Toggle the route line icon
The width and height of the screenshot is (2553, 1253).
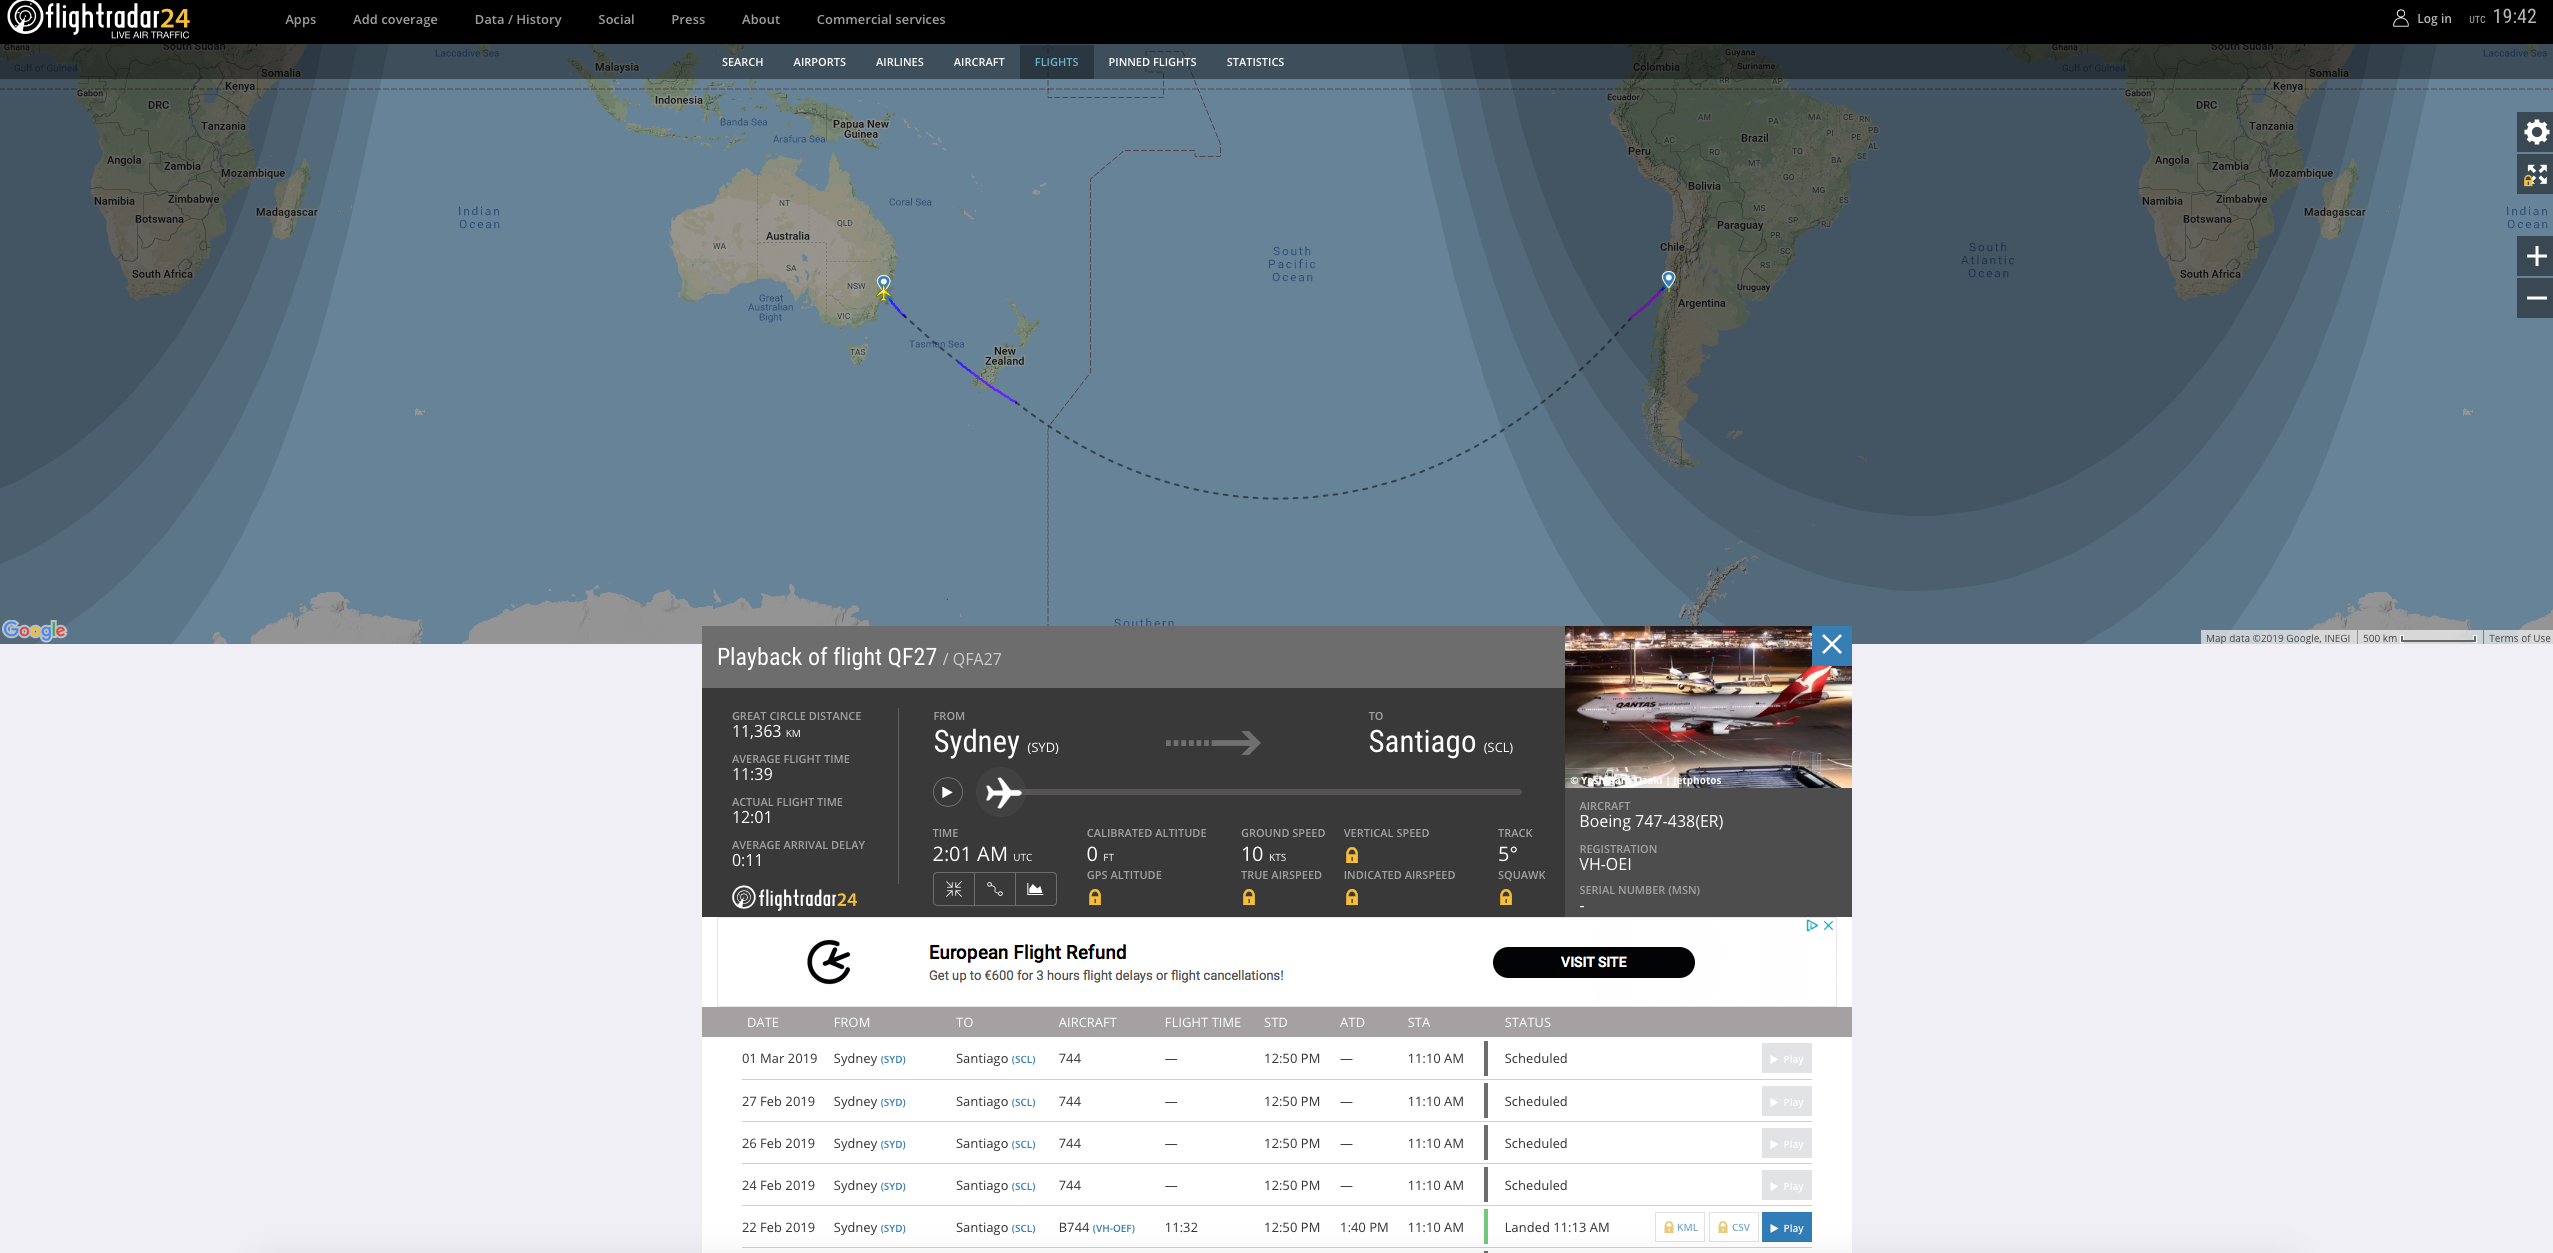click(x=995, y=888)
